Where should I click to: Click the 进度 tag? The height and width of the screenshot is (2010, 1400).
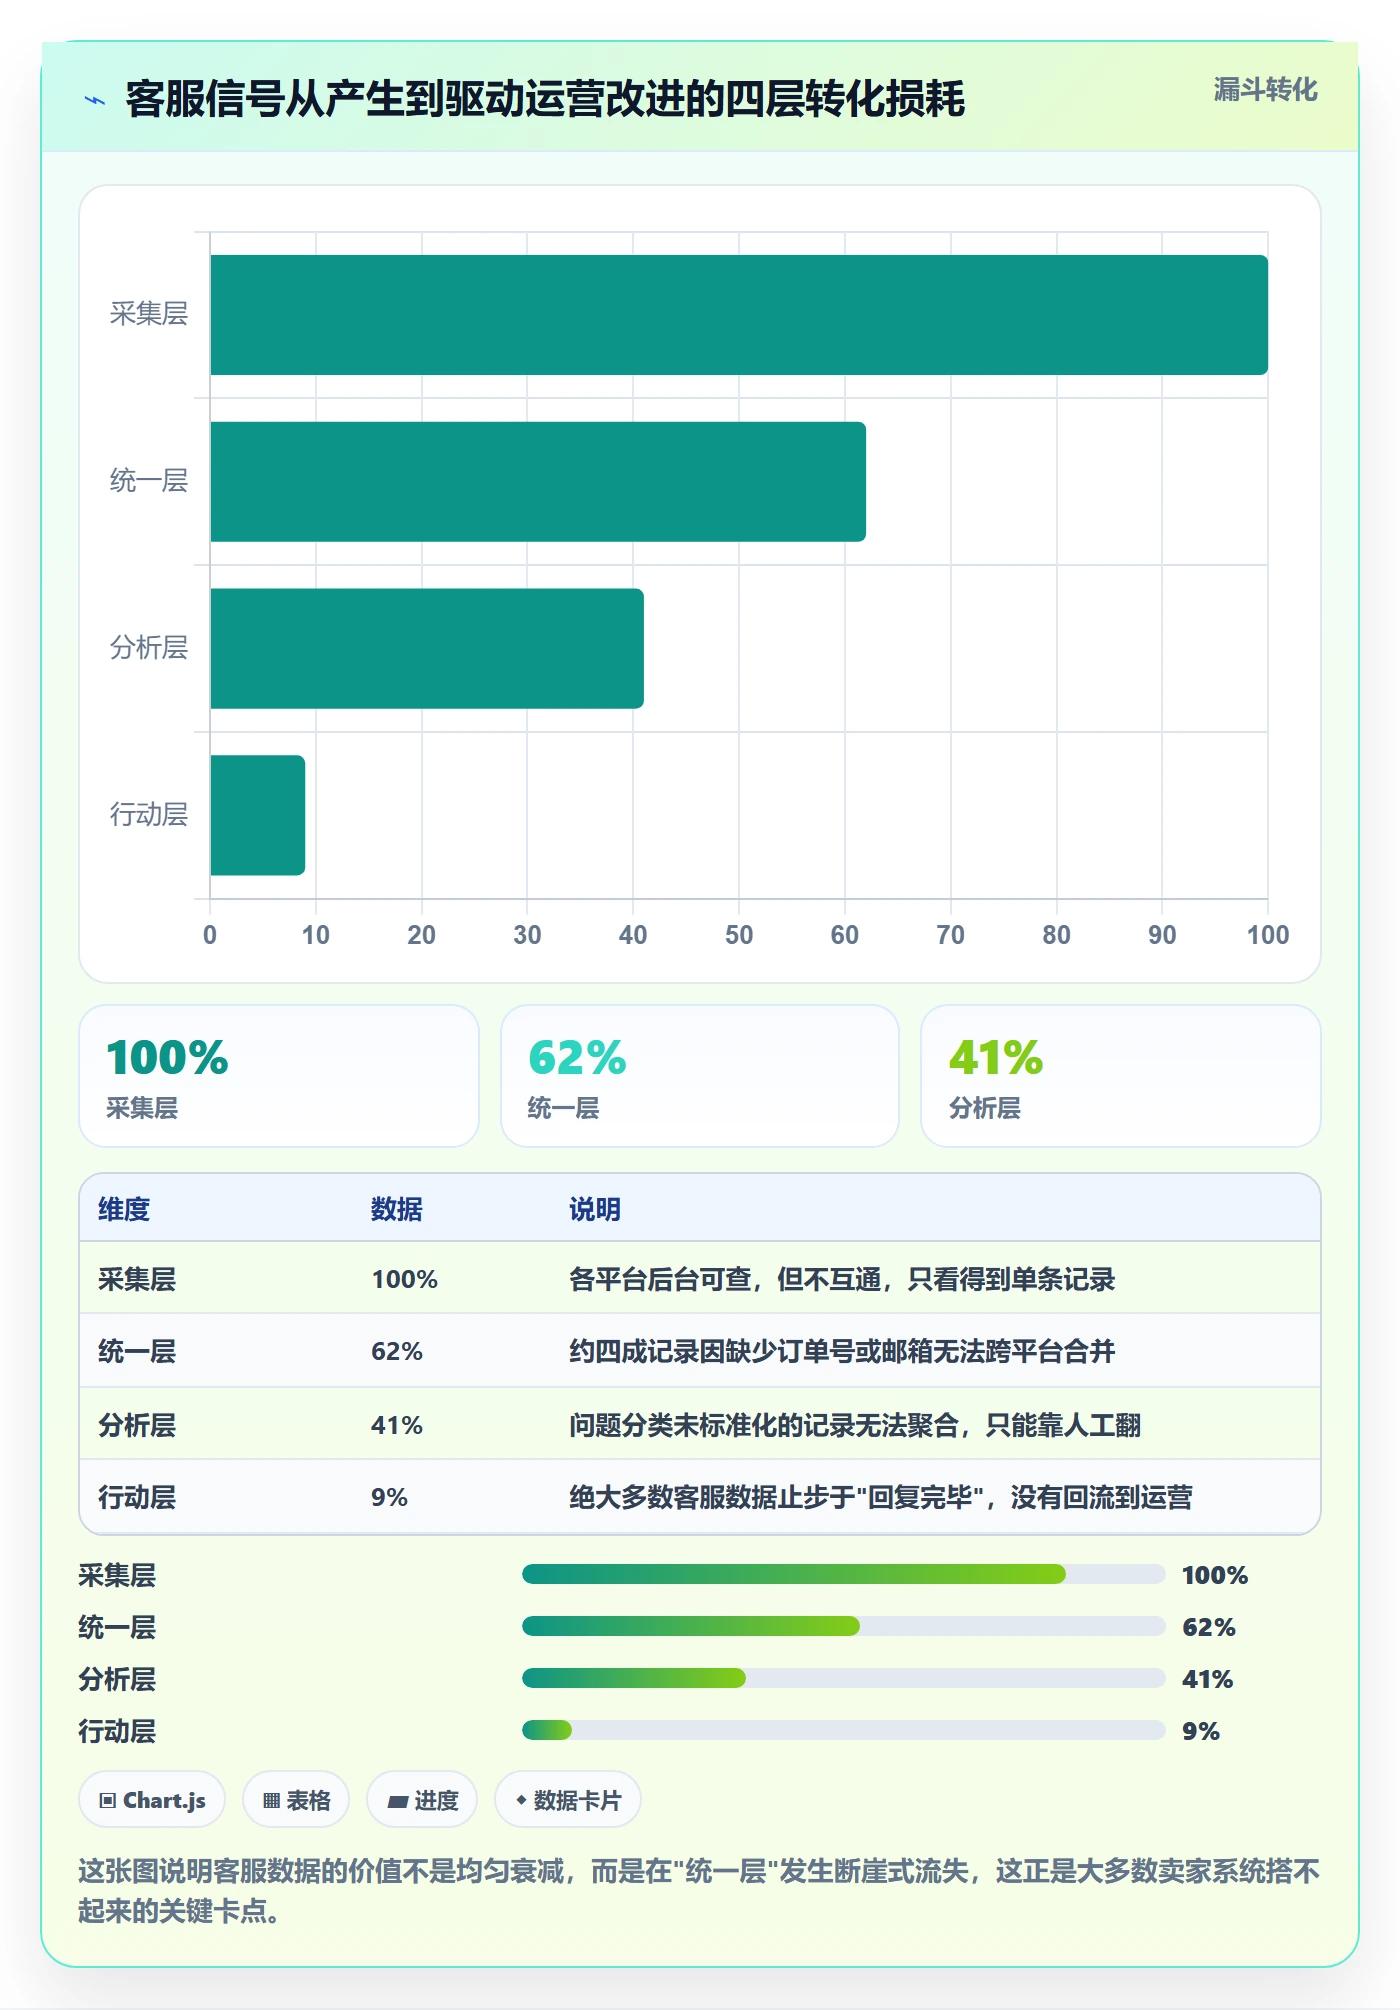pos(422,1800)
